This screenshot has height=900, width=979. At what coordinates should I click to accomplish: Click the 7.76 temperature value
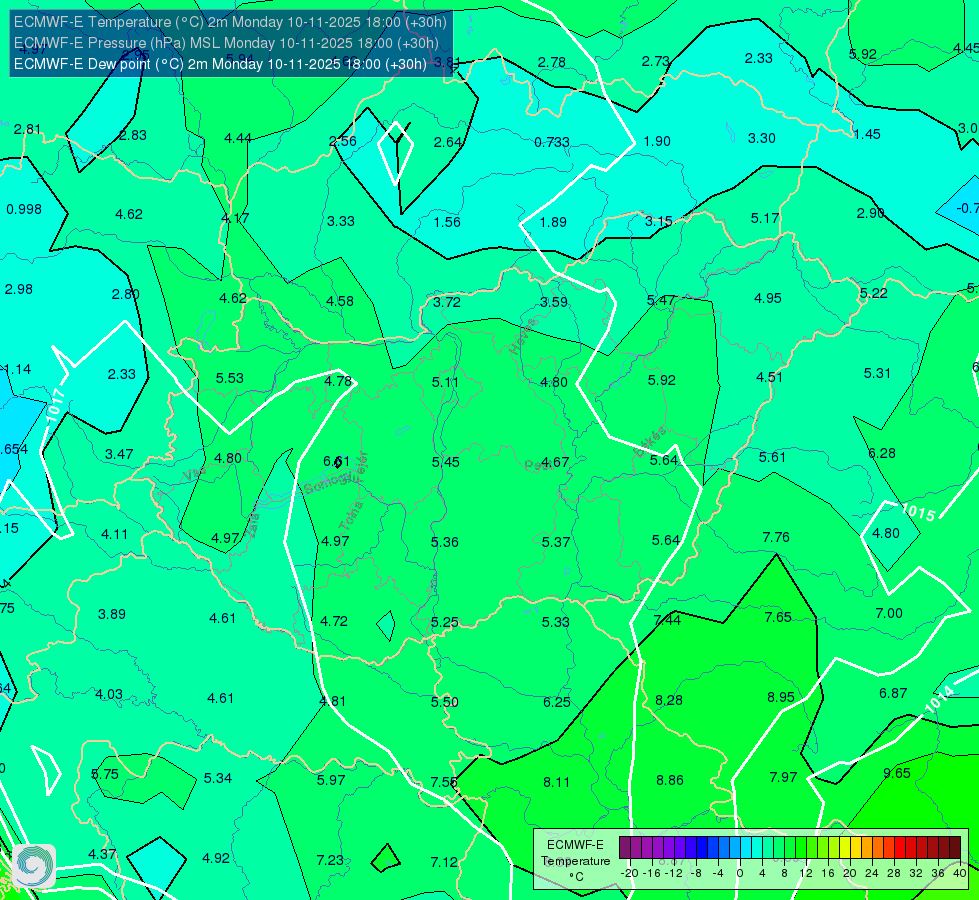click(x=776, y=537)
